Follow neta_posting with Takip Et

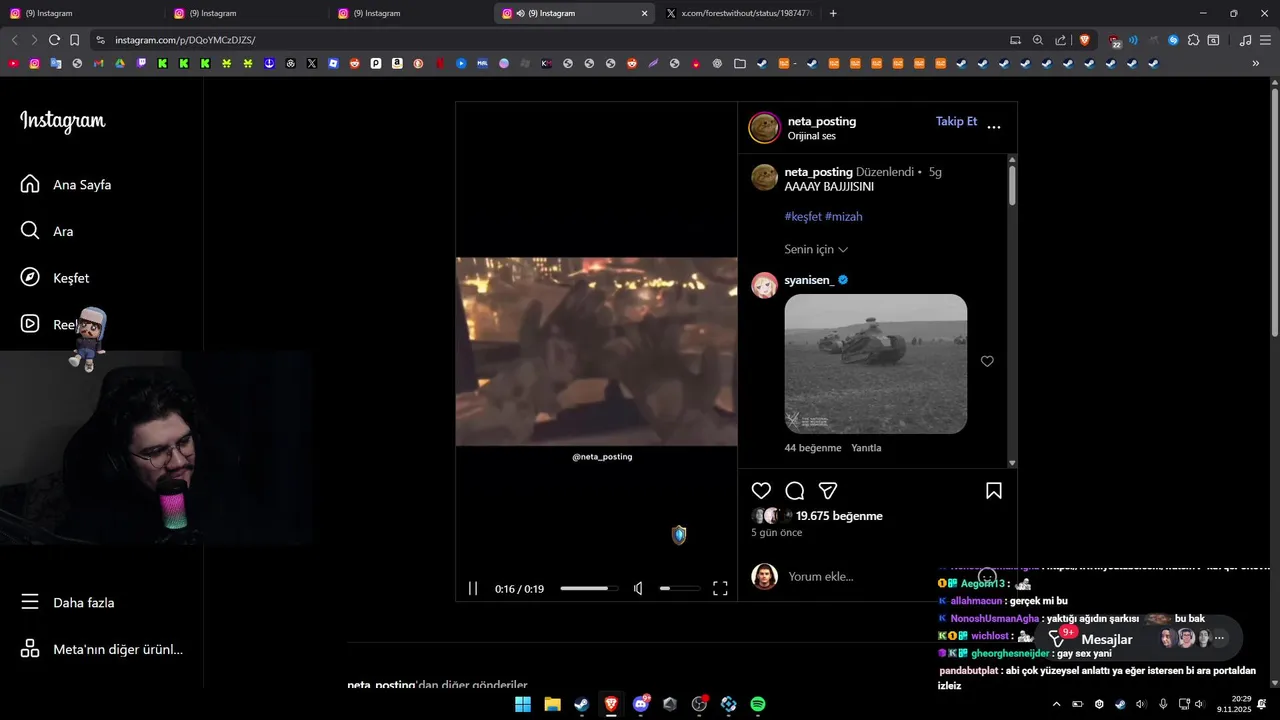click(956, 121)
